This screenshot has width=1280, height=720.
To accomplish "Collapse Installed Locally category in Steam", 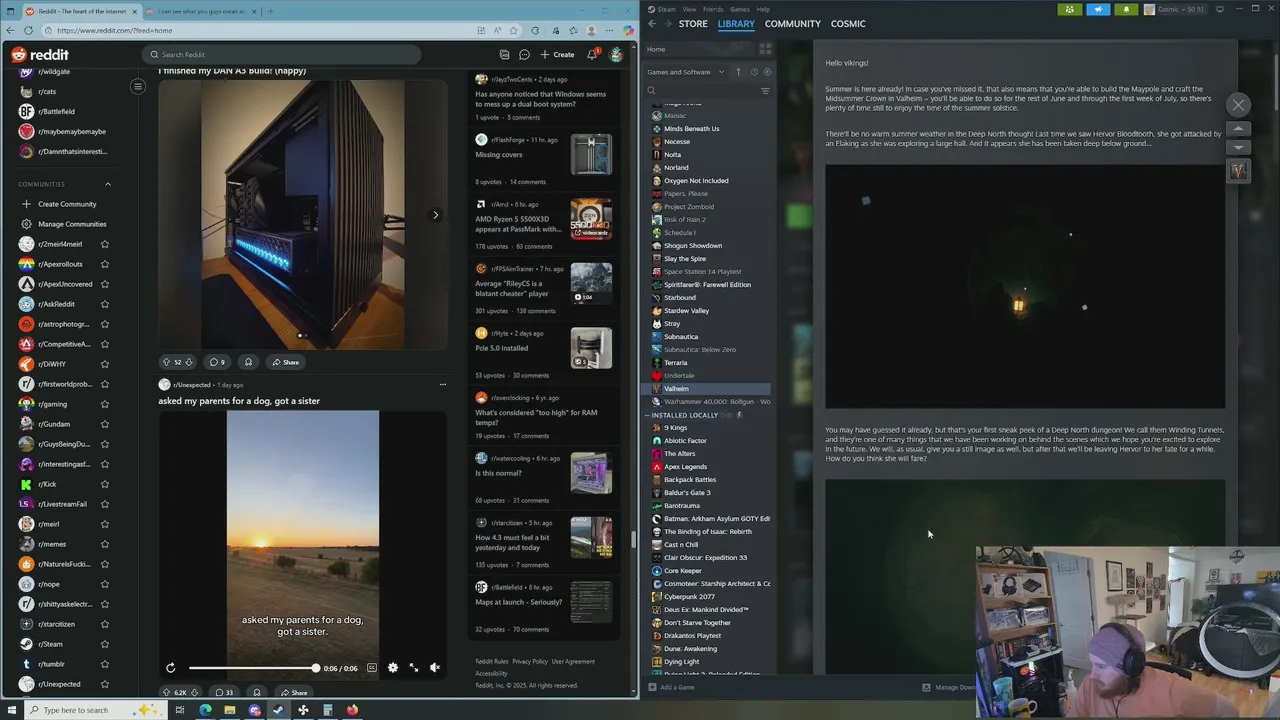I will click(647, 415).
